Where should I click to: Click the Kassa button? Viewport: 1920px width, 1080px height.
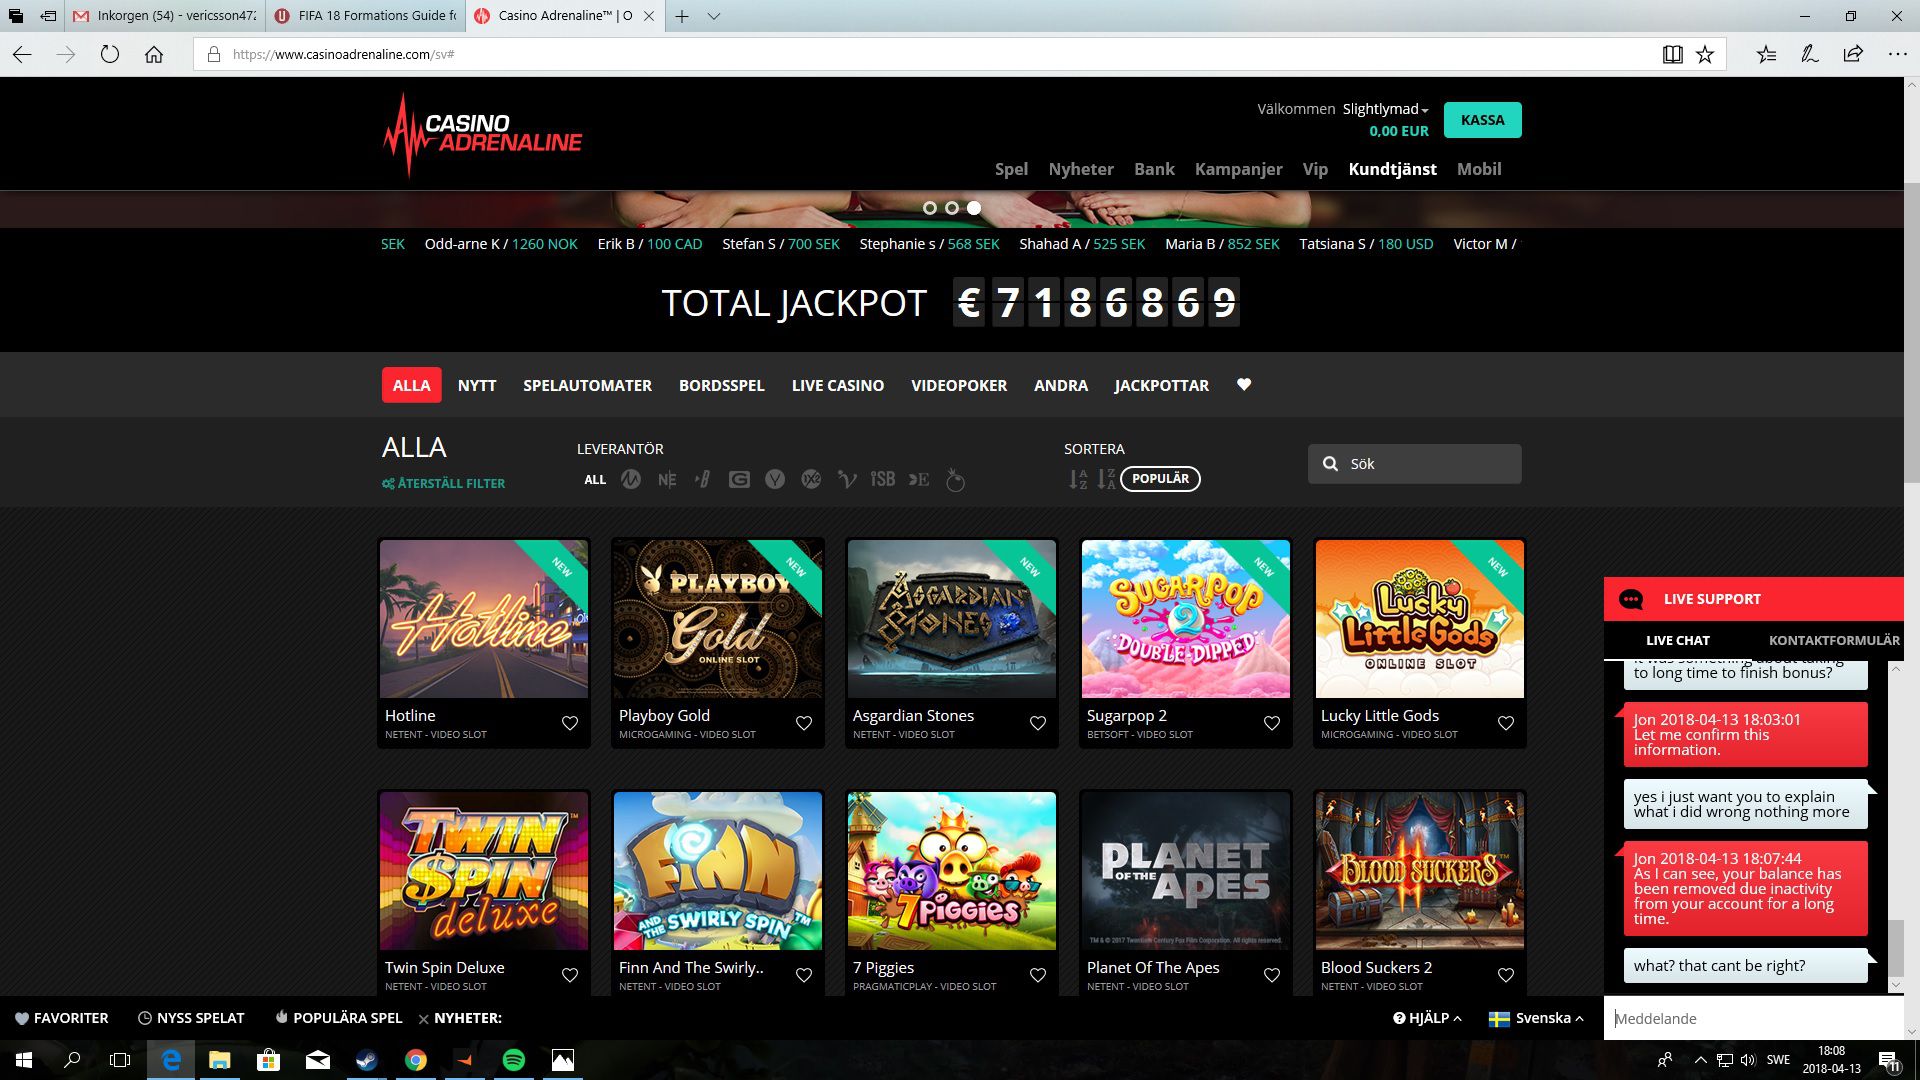pyautogui.click(x=1483, y=120)
